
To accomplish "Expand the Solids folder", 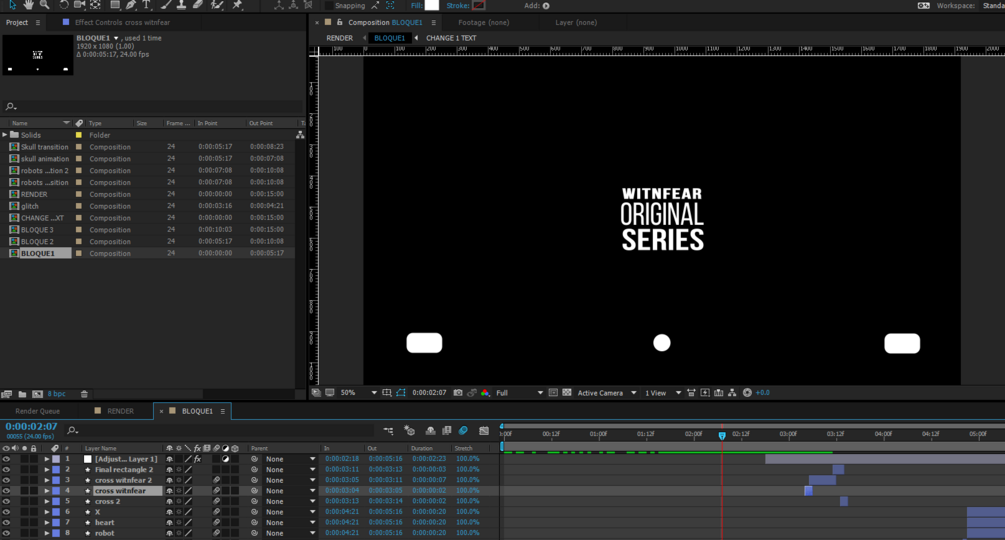I will pyautogui.click(x=5, y=135).
